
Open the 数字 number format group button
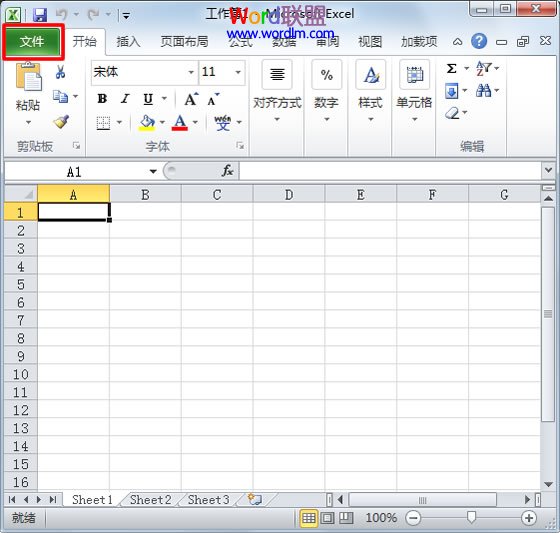point(326,91)
